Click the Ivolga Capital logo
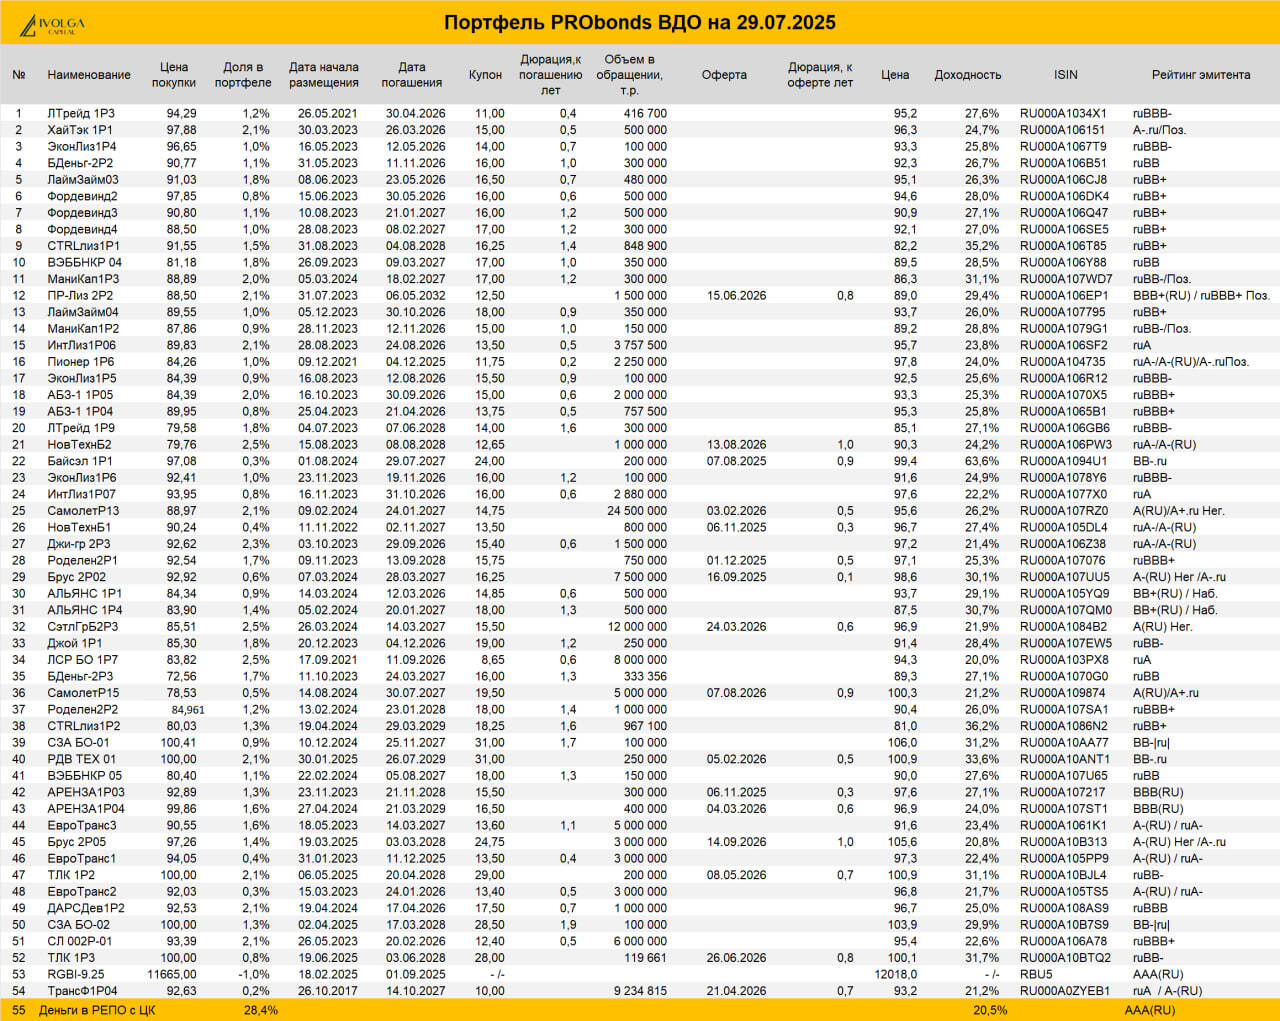Screen dimensions: 1280x1021 [x=53, y=24]
